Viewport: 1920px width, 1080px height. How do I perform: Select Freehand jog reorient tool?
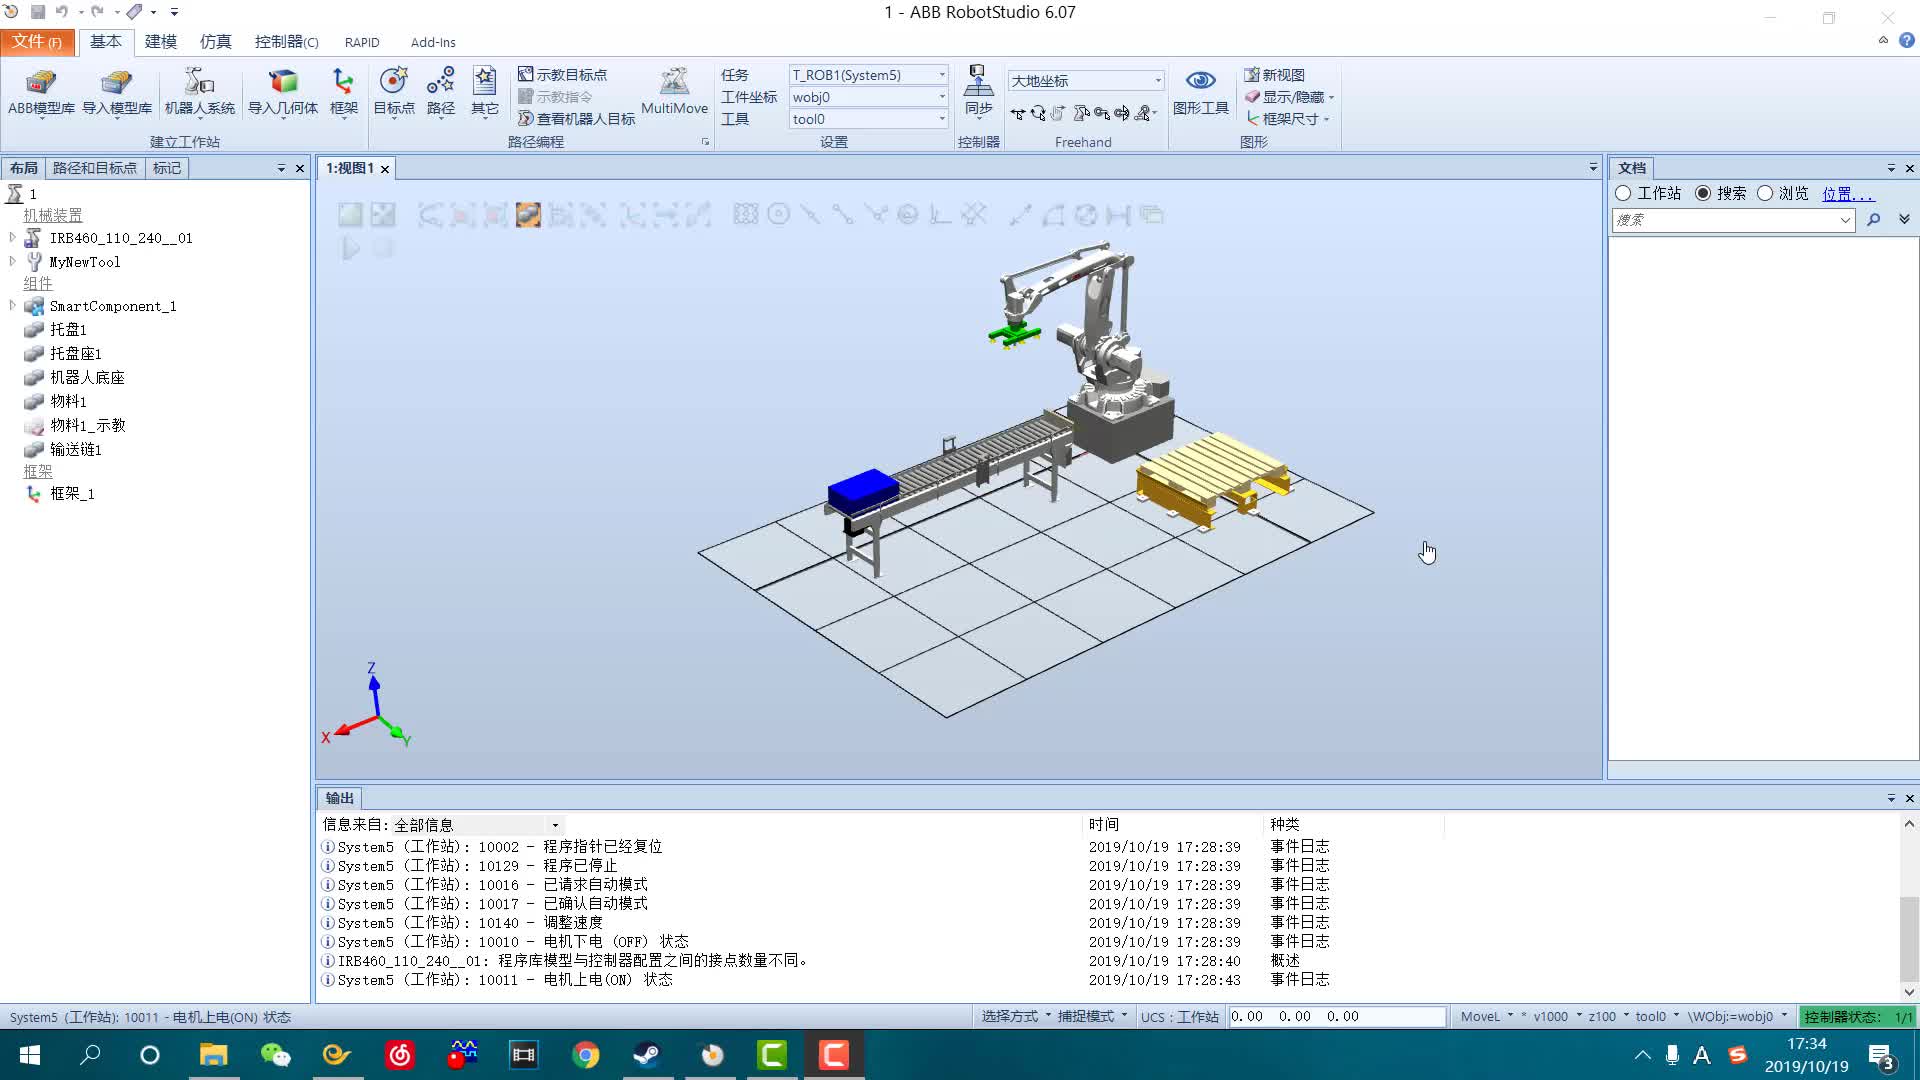(x=1122, y=114)
